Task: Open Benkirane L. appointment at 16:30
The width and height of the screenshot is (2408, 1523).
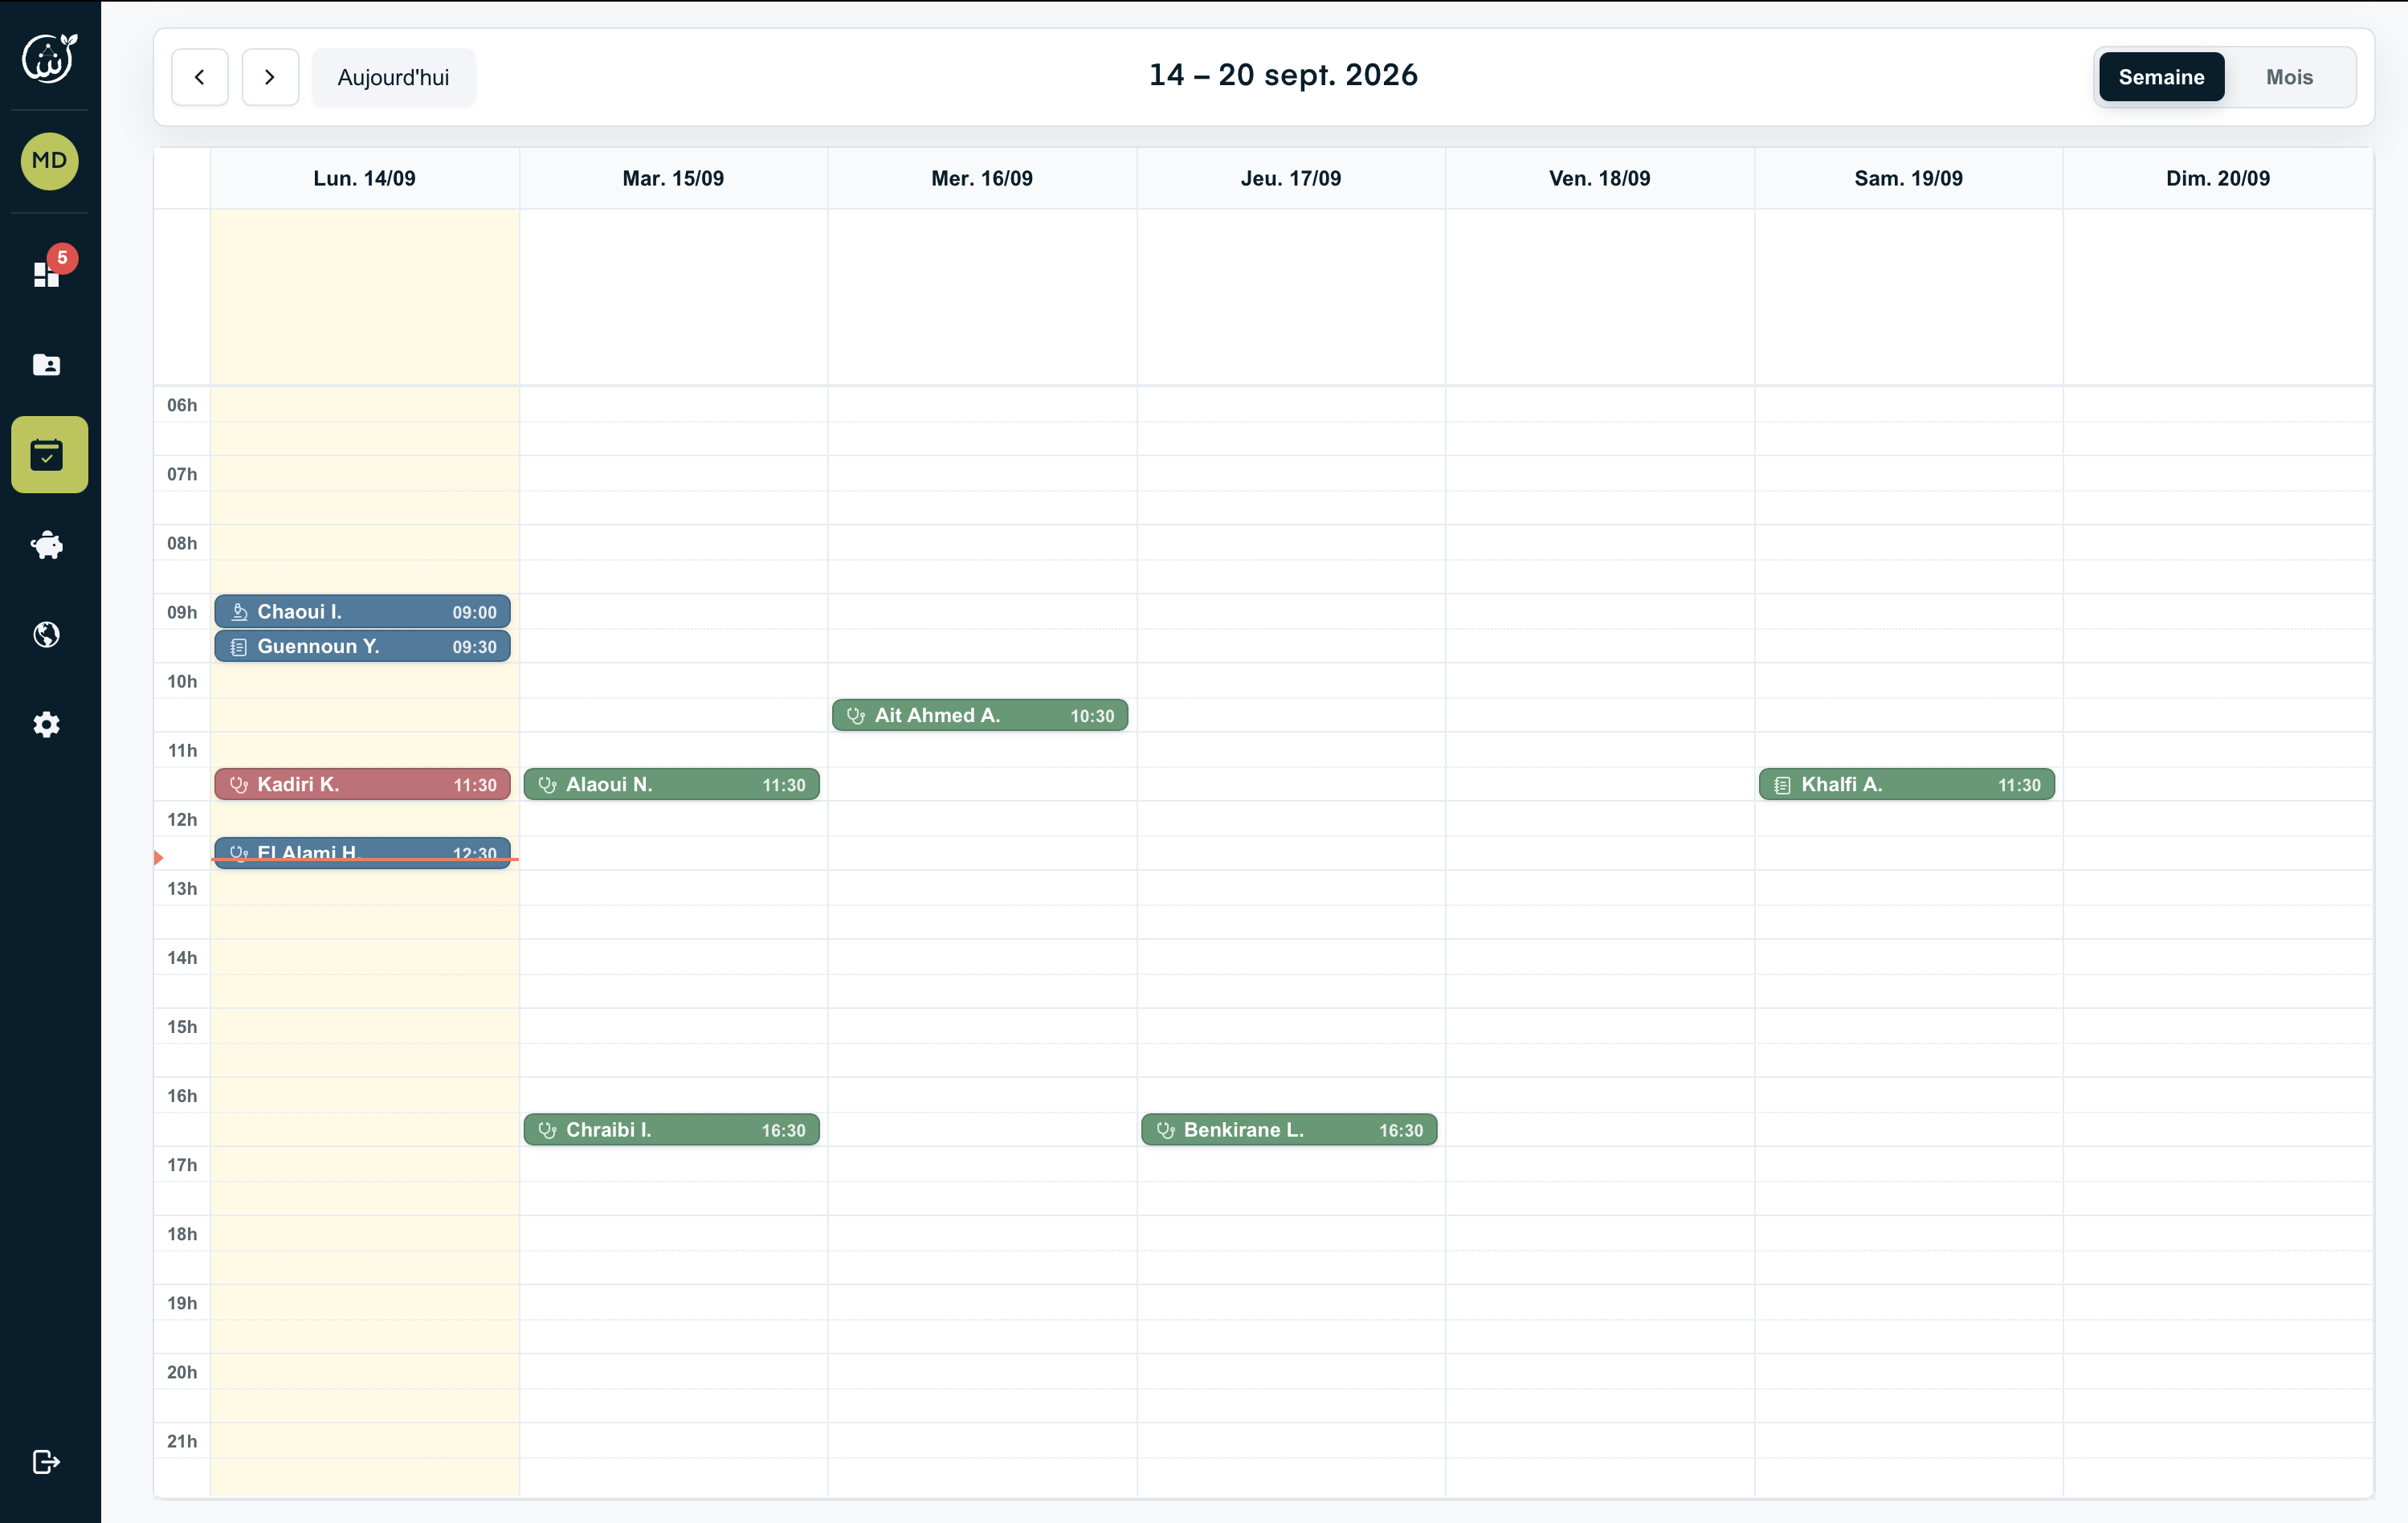Action: [1289, 1129]
